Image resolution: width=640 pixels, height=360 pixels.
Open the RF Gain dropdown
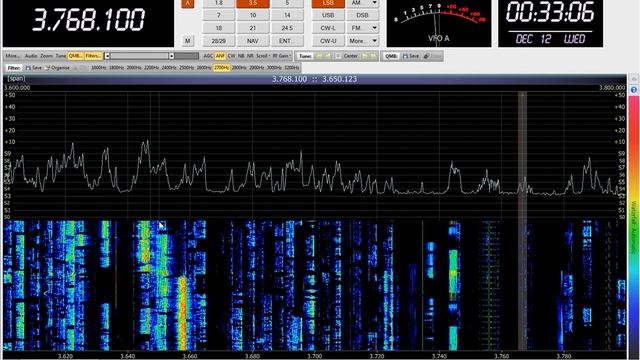282,56
